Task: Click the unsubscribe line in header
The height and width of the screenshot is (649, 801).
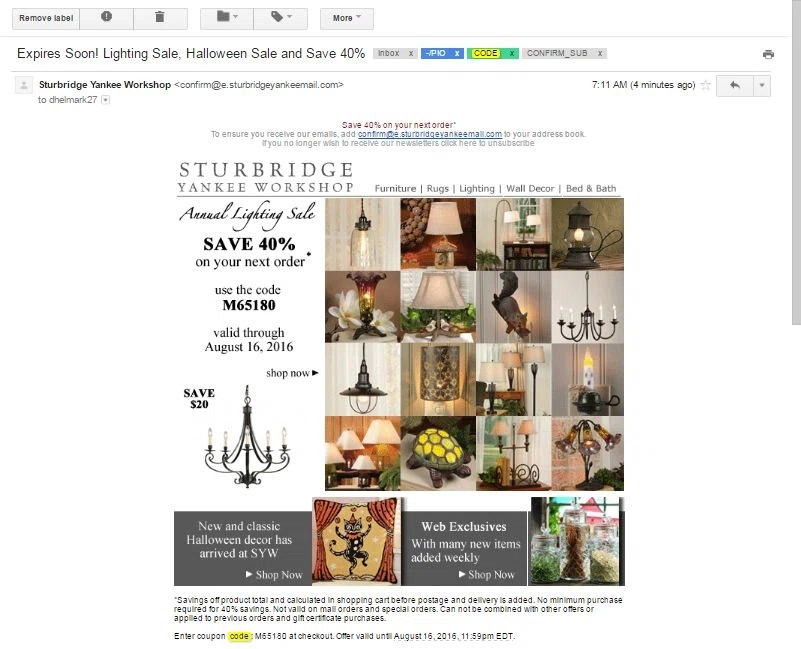Action: tap(398, 143)
